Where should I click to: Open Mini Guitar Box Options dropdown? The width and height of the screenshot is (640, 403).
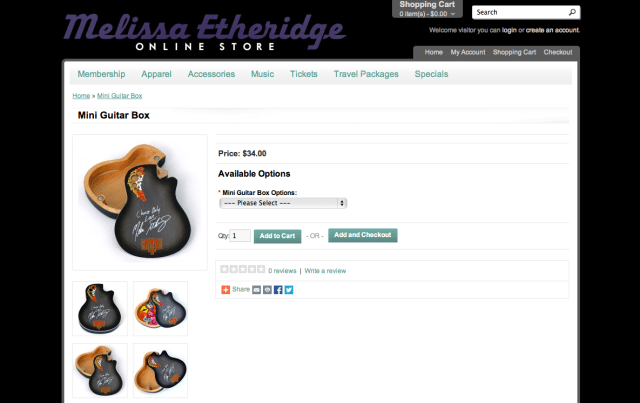283,203
